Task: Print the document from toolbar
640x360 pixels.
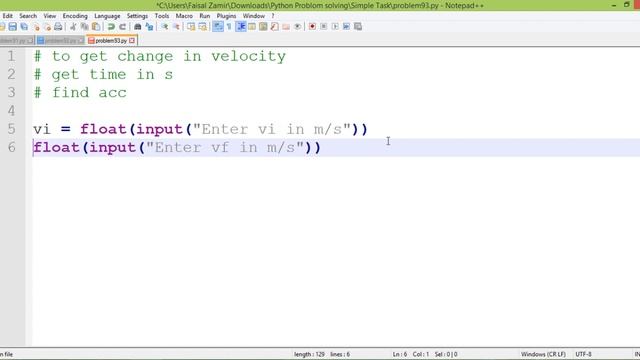Action: pos(58,27)
